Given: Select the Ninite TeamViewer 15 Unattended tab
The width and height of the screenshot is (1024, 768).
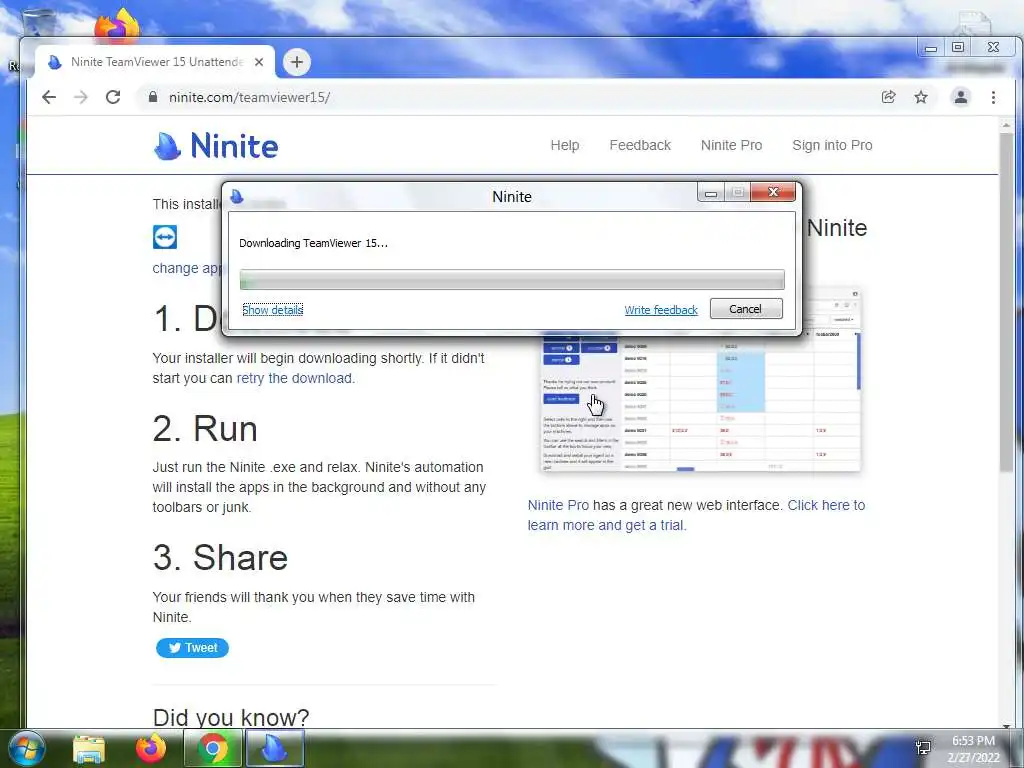Looking at the screenshot, I should click(155, 62).
